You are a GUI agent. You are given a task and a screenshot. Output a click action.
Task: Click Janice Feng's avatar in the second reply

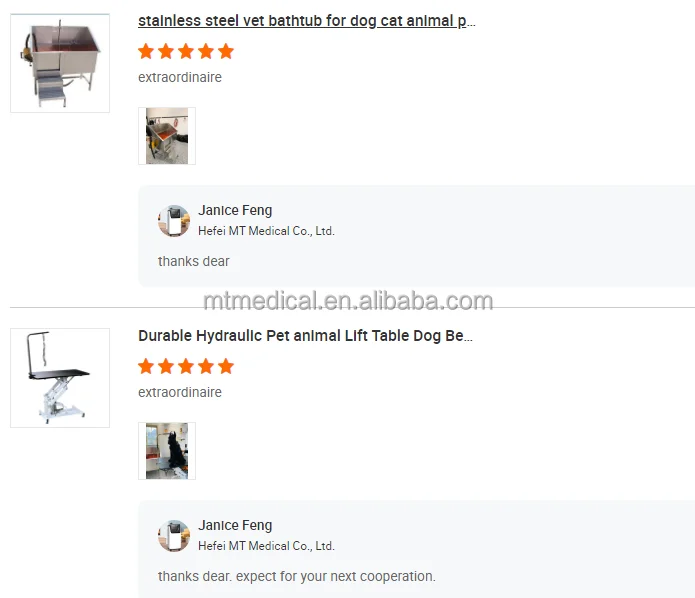click(174, 535)
